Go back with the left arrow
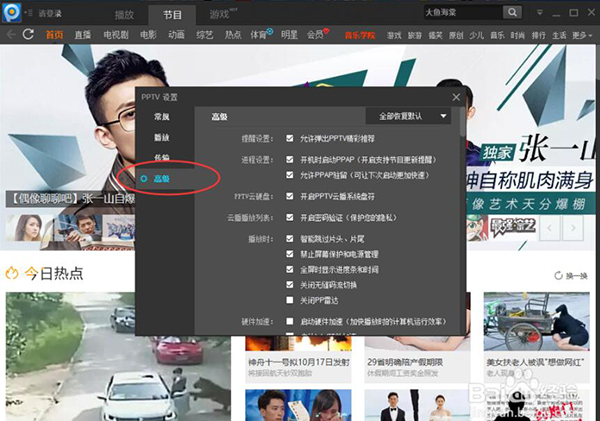This screenshot has height=421, width=600. [x=11, y=34]
